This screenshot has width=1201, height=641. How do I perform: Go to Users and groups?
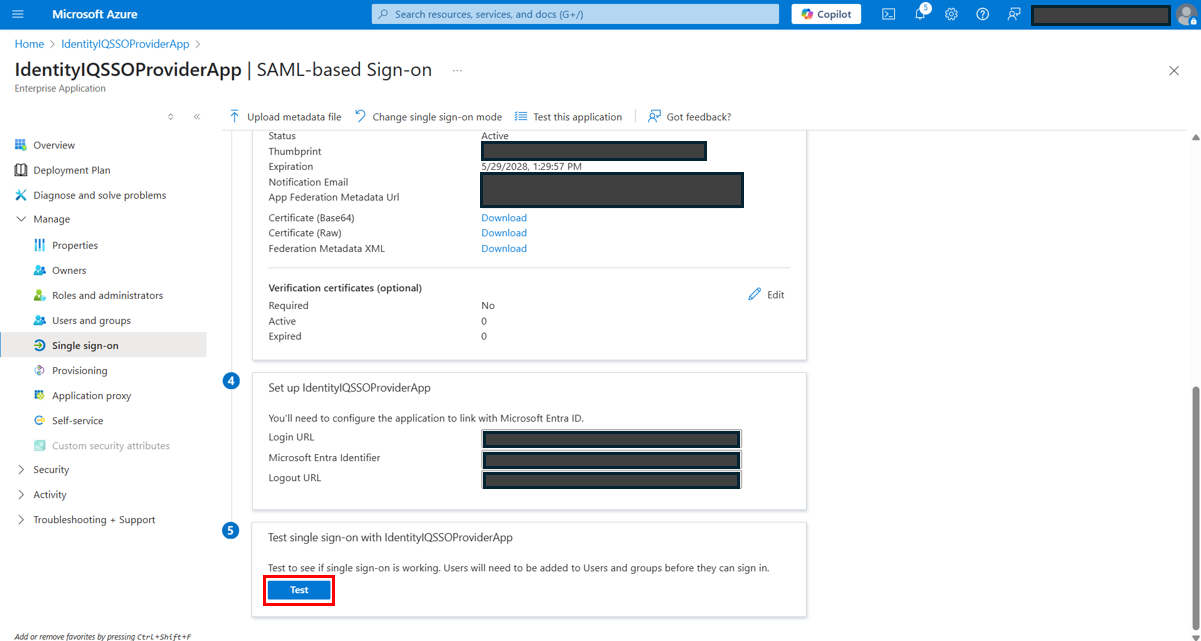pyautogui.click(x=91, y=321)
